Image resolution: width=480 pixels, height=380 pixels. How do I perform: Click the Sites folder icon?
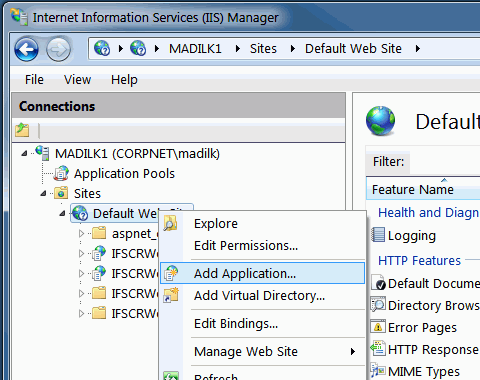point(61,193)
